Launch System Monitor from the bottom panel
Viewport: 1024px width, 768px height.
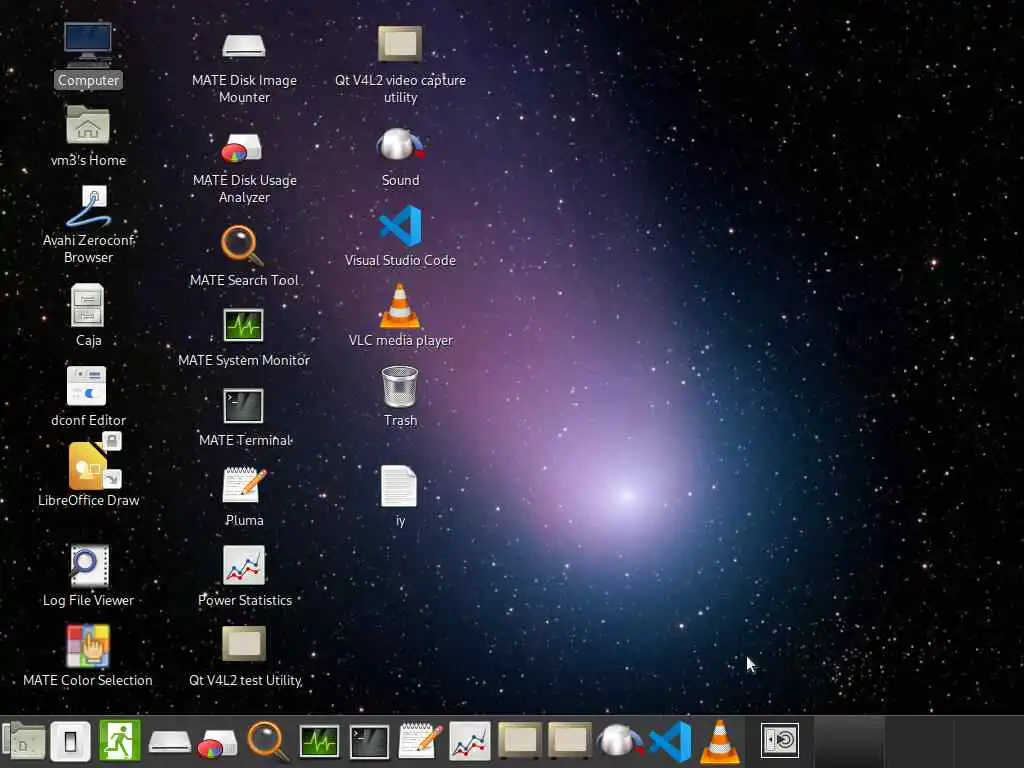click(319, 742)
